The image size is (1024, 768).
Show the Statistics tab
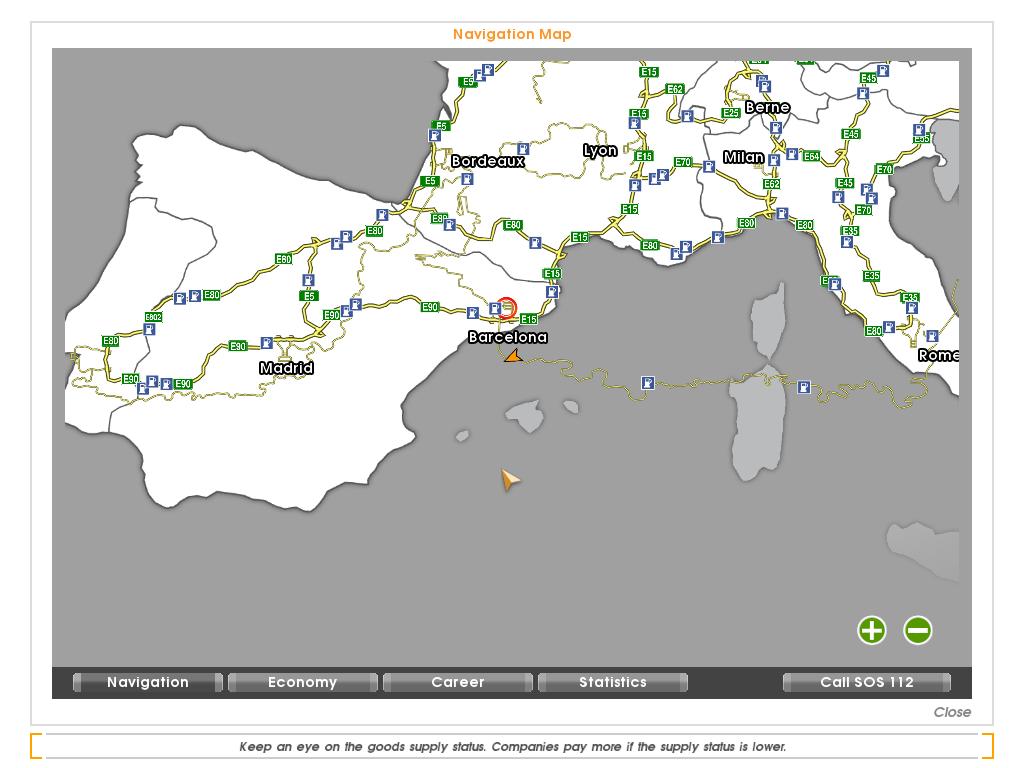[x=612, y=682]
